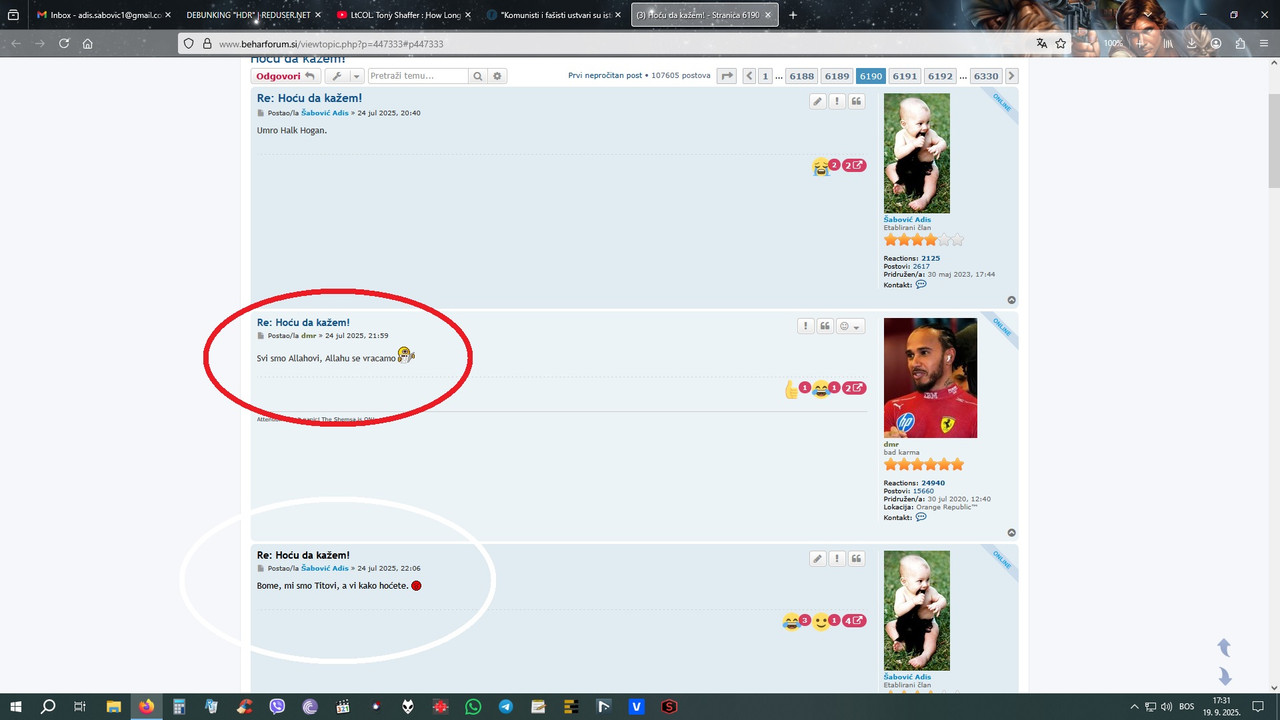Viewport: 1280px width, 720px height.
Task: Report the Bome, mi smo Titovi post
Action: pos(837,559)
